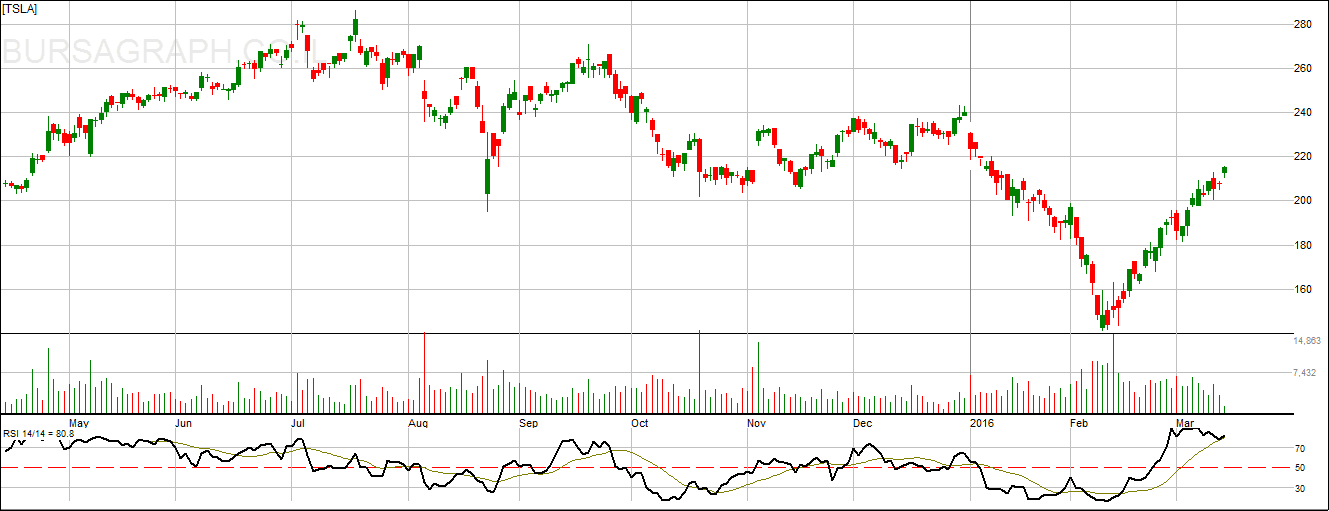Click the last green candlestick near 214
Screen dimensions: 1329x511
tap(1225, 171)
